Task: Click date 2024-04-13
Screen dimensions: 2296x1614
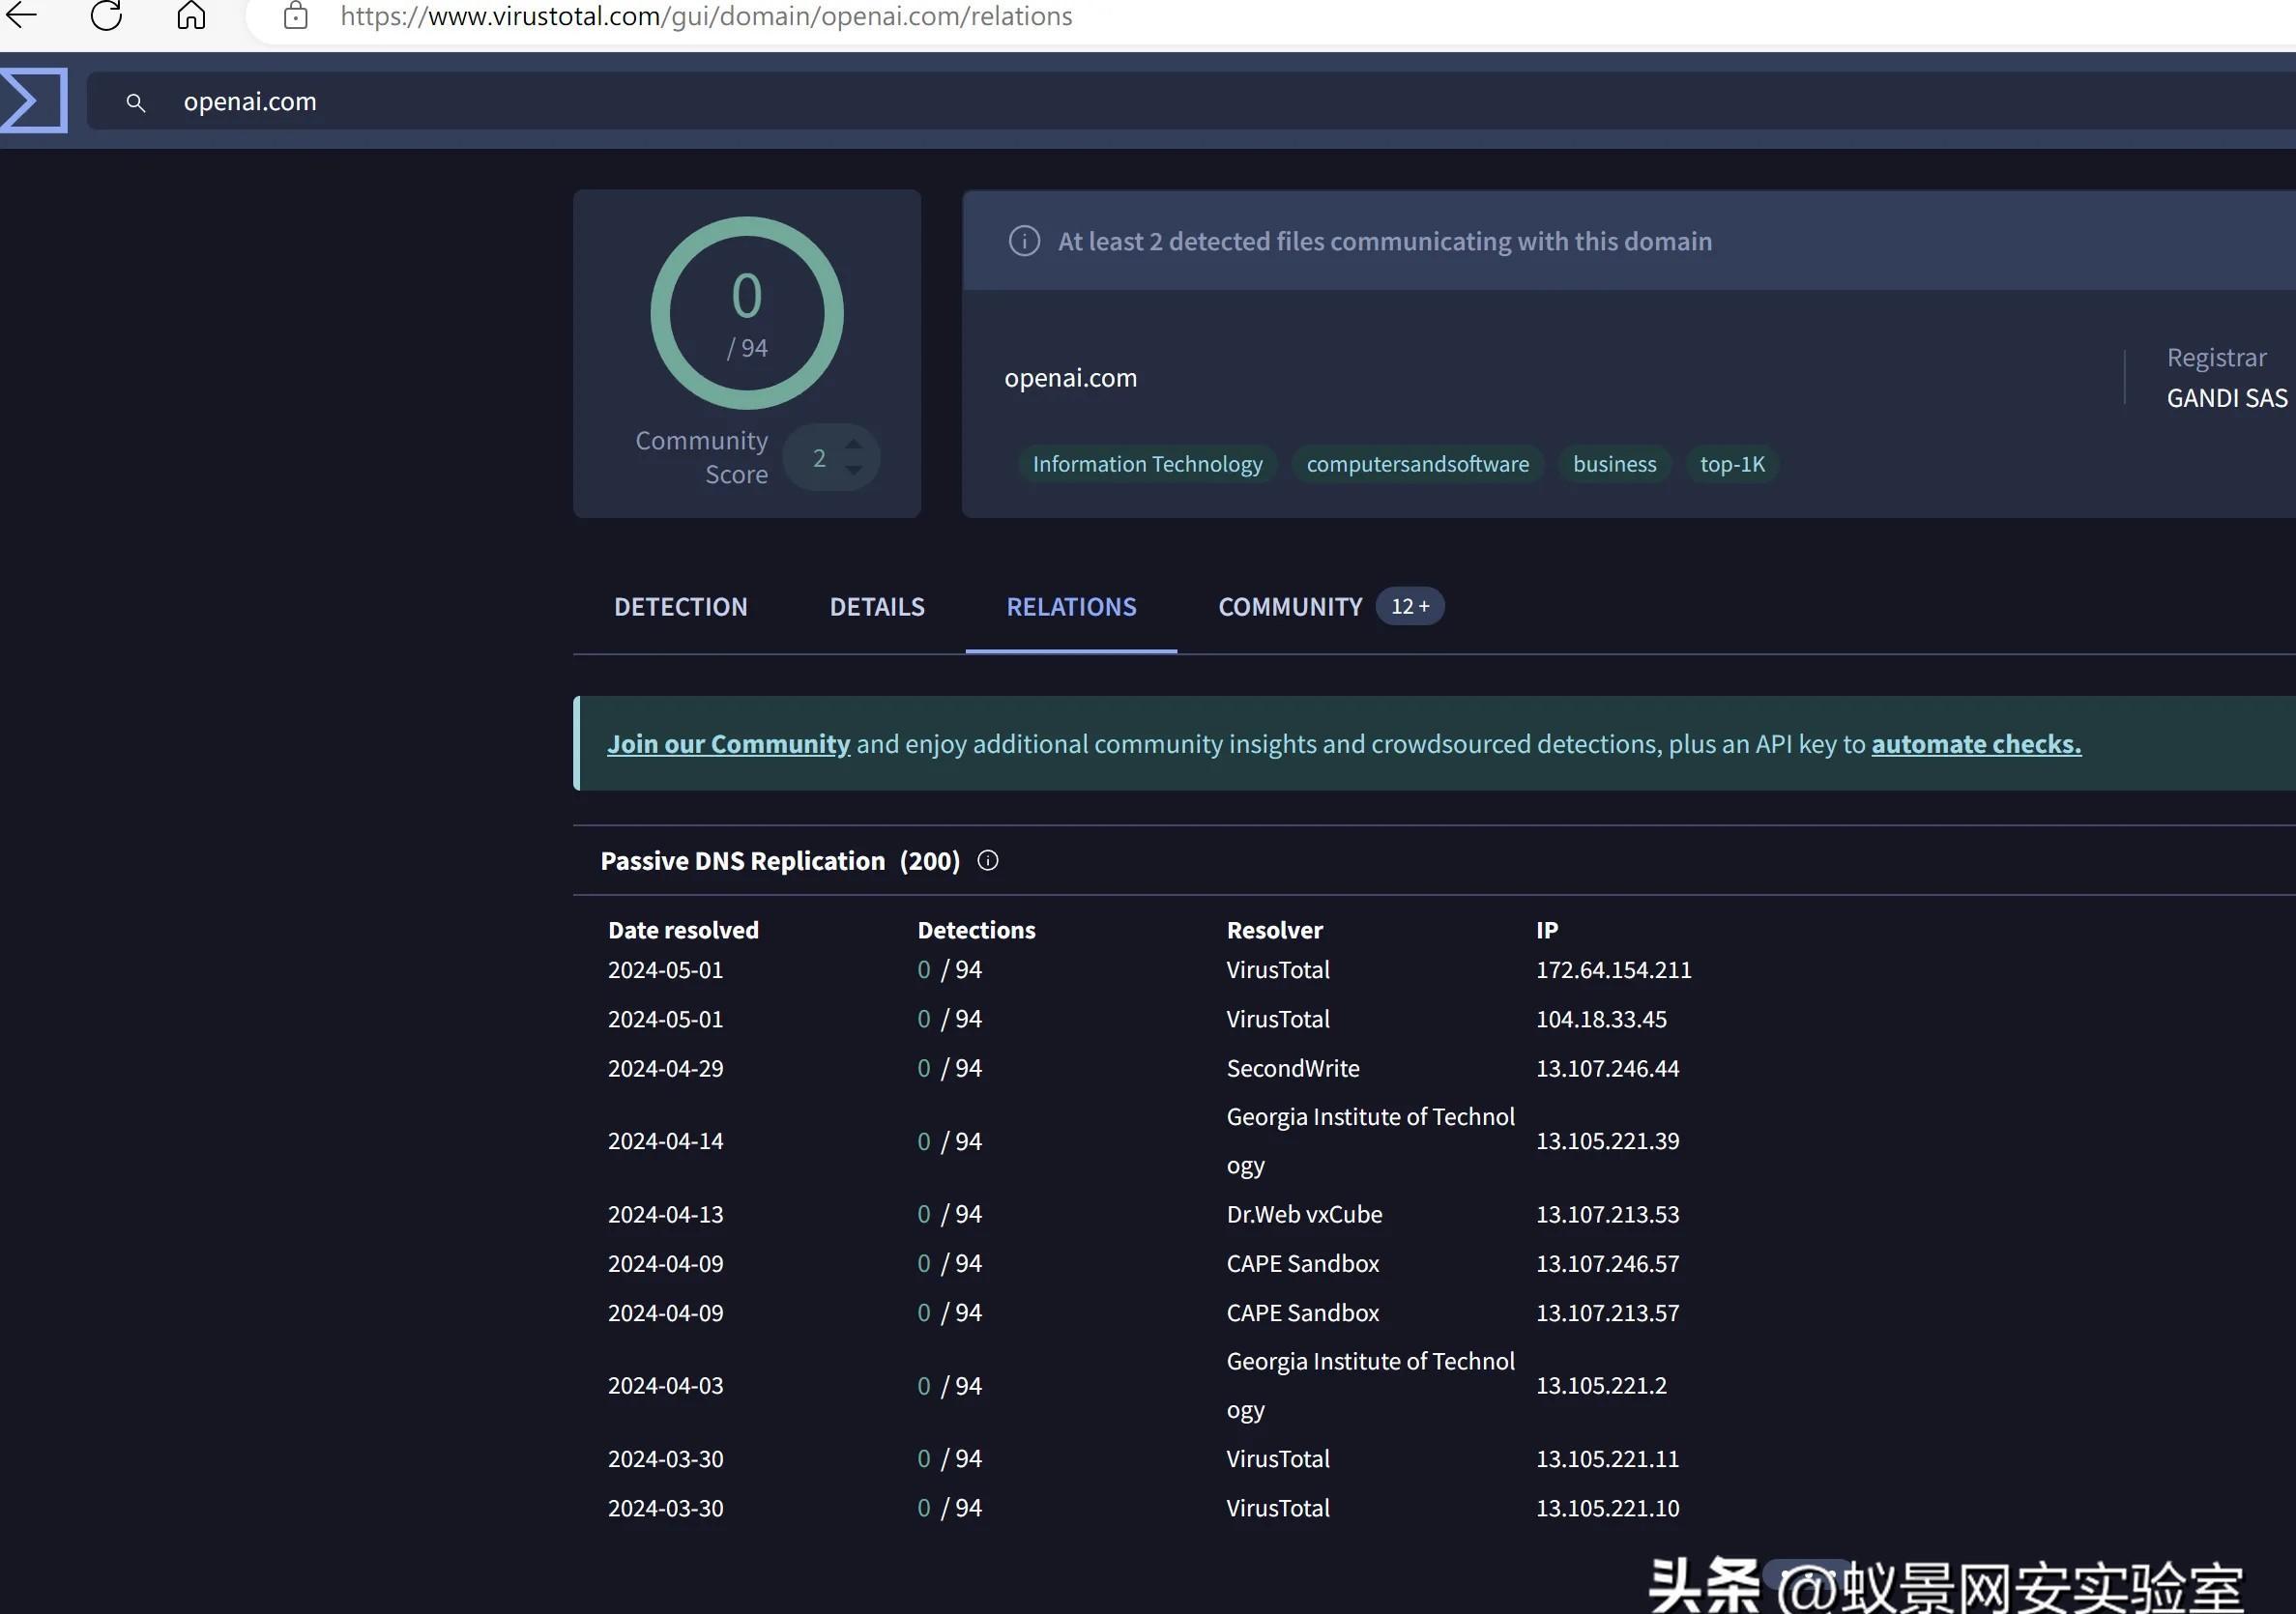Action: click(665, 1214)
